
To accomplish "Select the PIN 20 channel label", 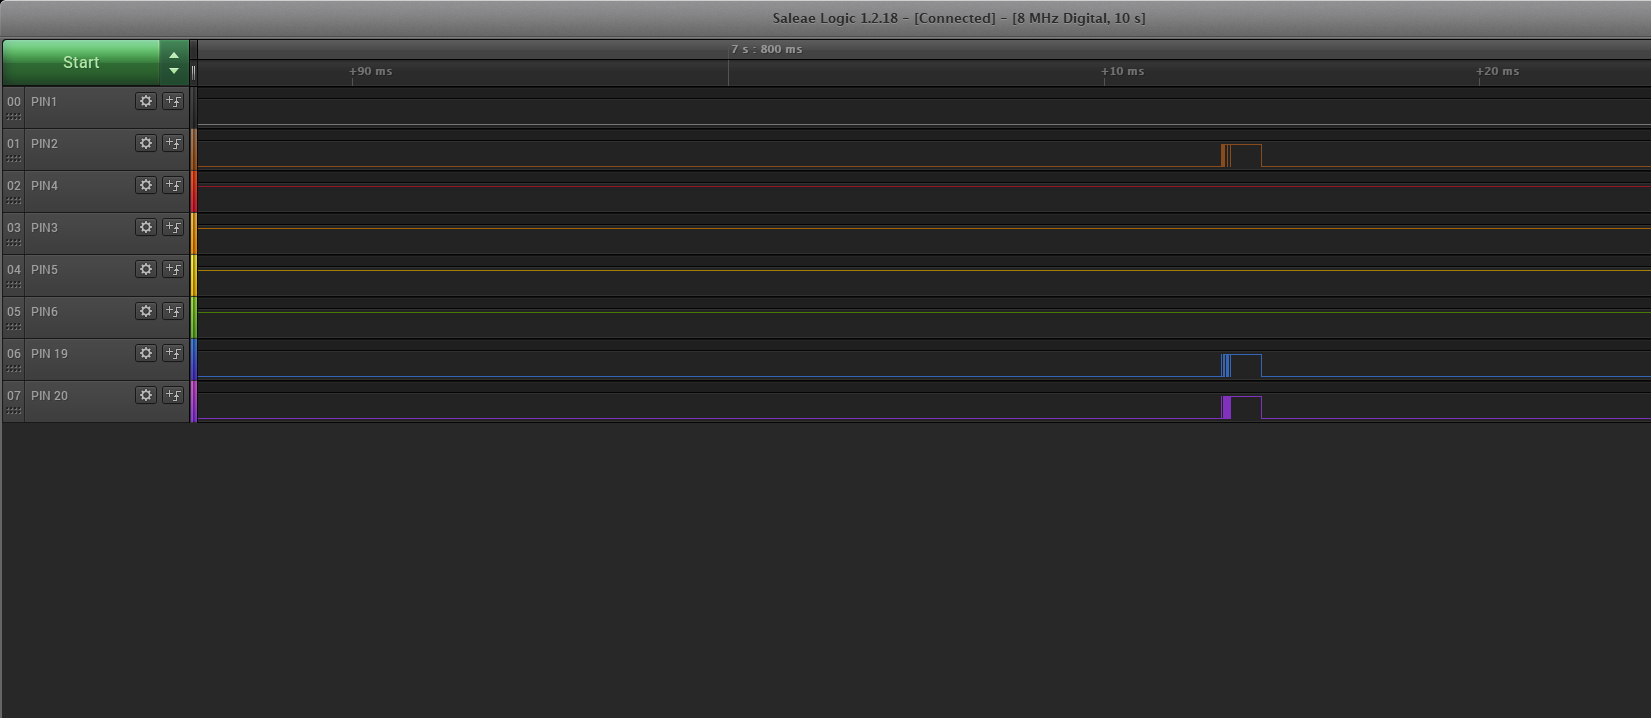I will coord(49,396).
